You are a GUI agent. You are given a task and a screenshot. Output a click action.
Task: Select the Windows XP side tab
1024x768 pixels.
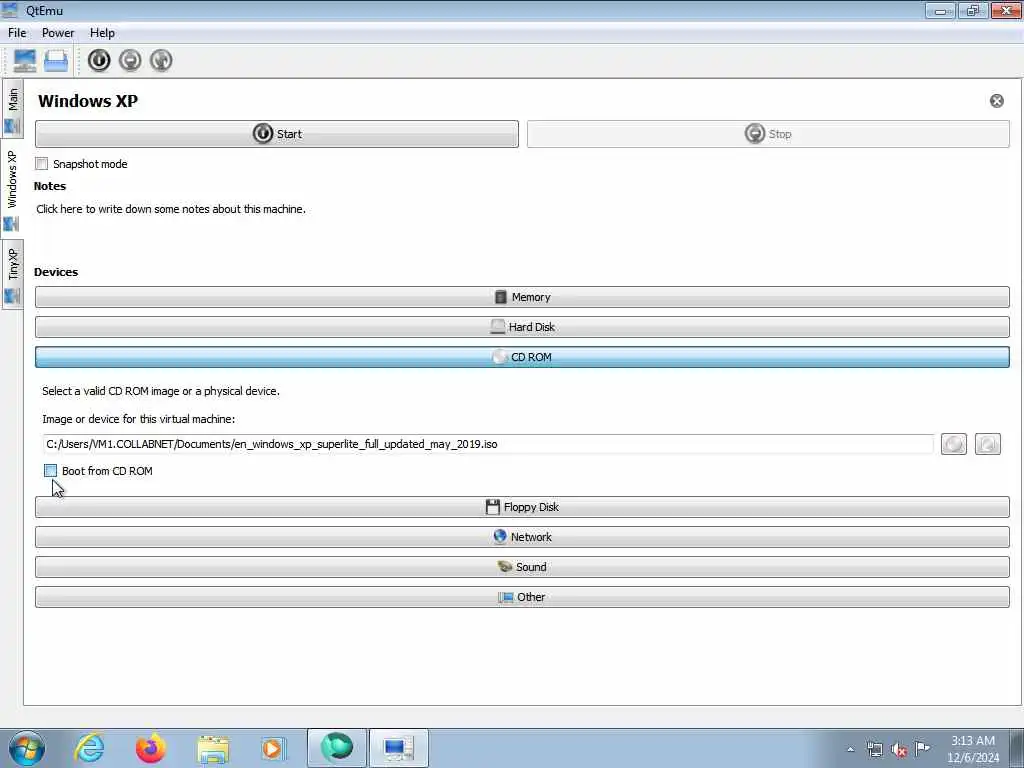(12, 189)
